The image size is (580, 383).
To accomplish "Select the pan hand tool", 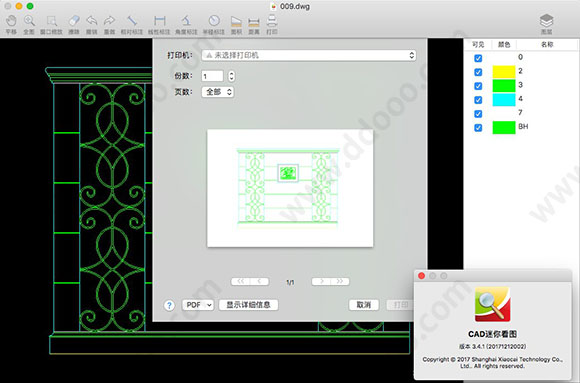I will point(11,24).
